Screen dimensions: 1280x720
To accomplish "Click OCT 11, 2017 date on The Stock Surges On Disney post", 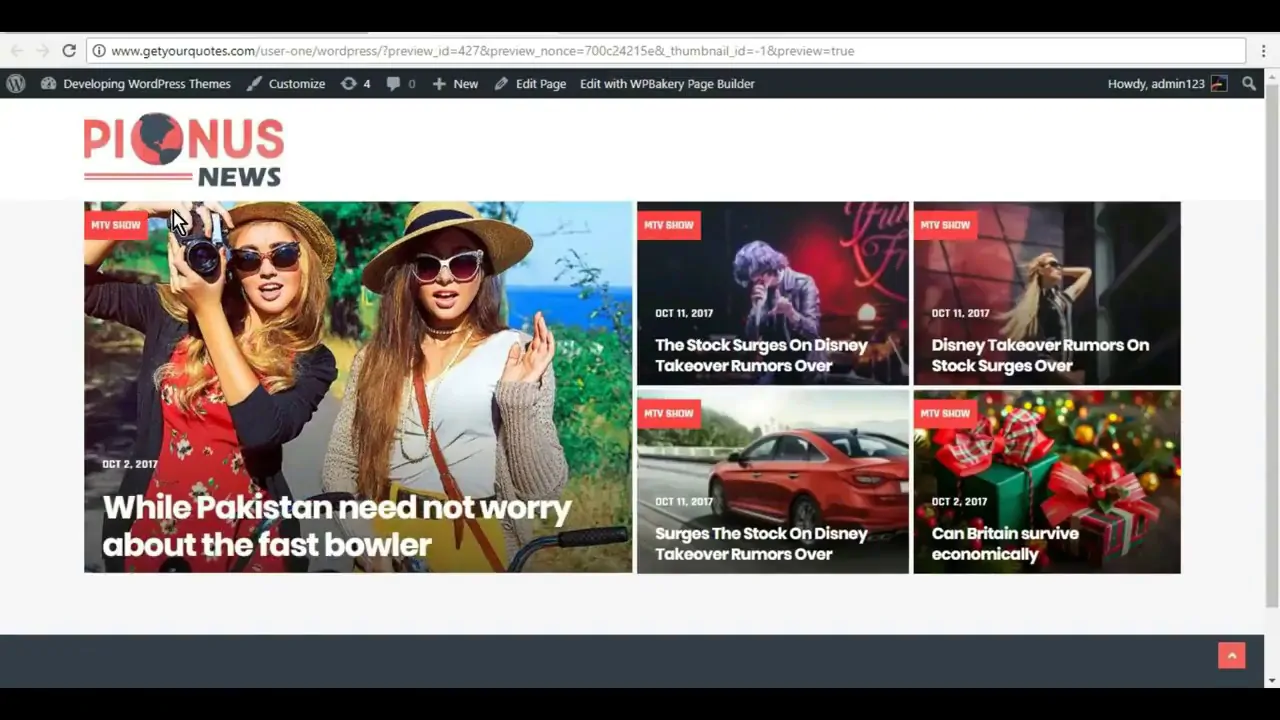I will (x=684, y=313).
